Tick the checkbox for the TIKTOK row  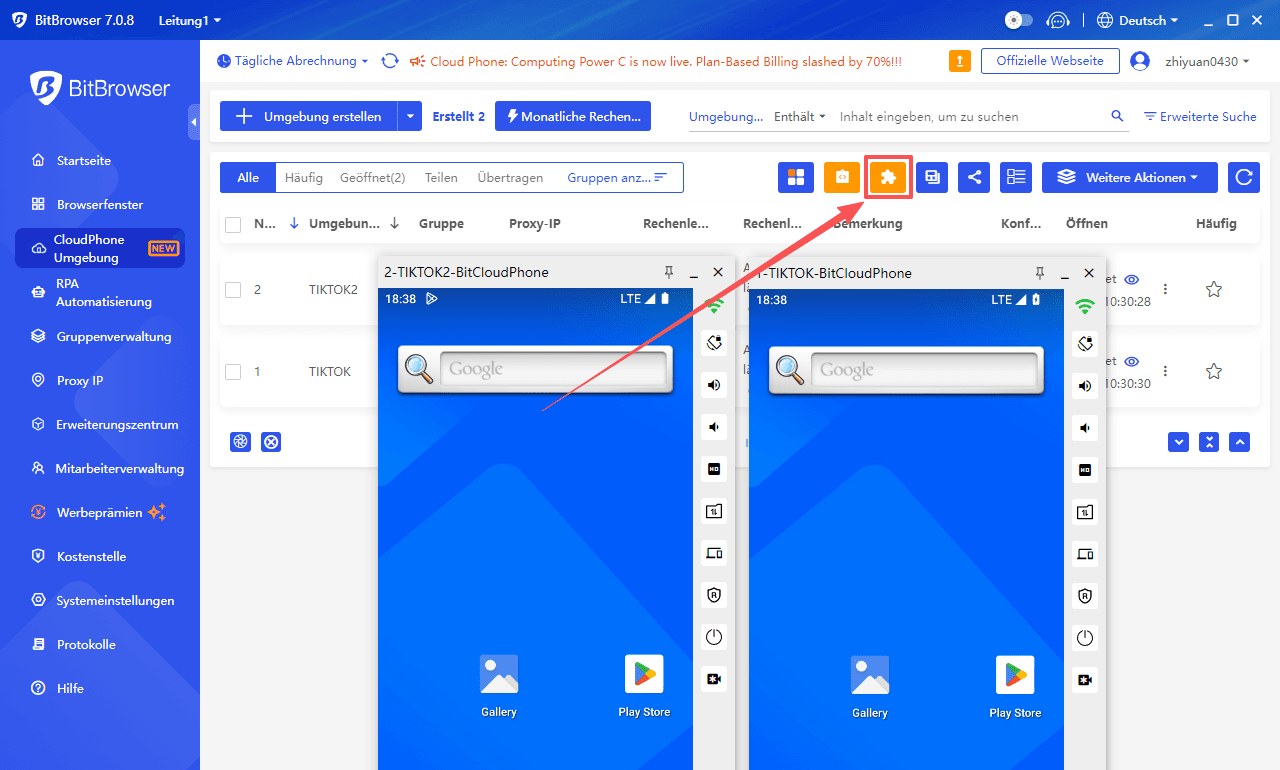point(233,372)
